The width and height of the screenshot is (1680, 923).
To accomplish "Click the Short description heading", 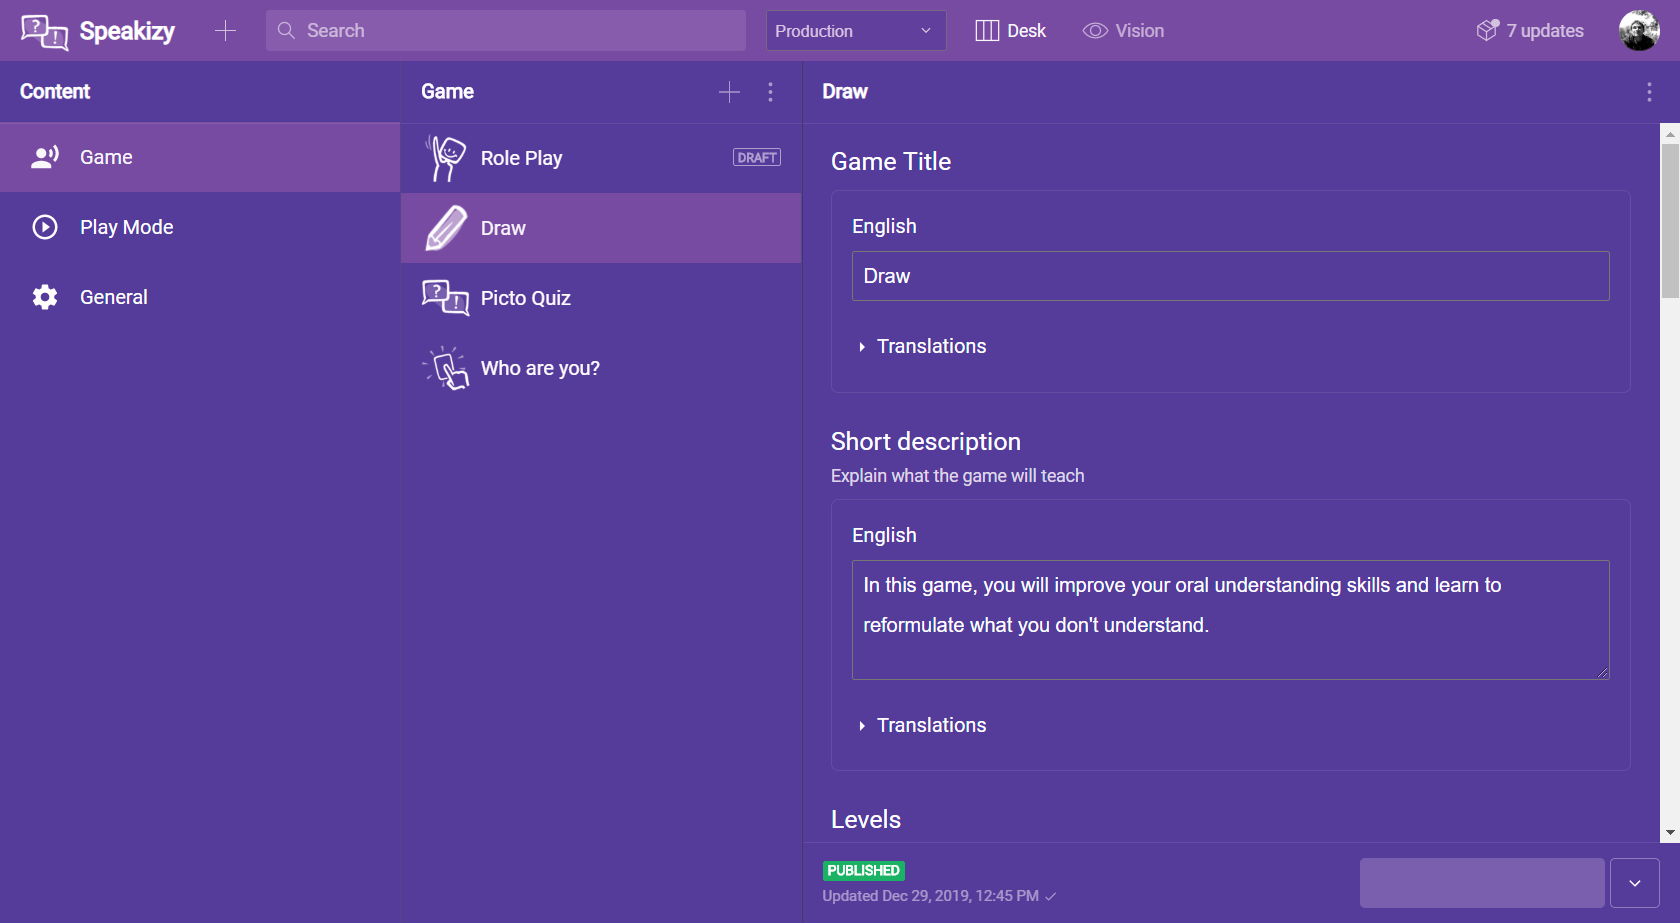I will pos(926,442).
